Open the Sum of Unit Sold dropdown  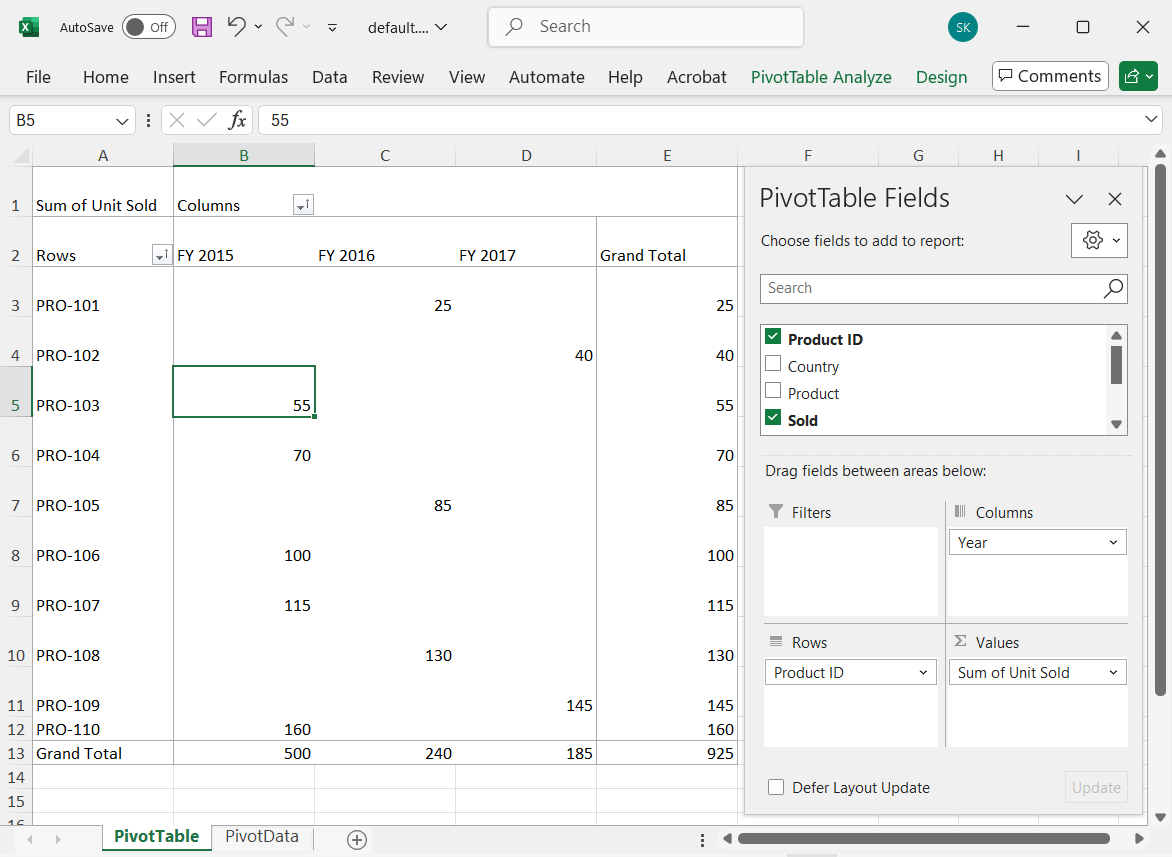point(1113,673)
